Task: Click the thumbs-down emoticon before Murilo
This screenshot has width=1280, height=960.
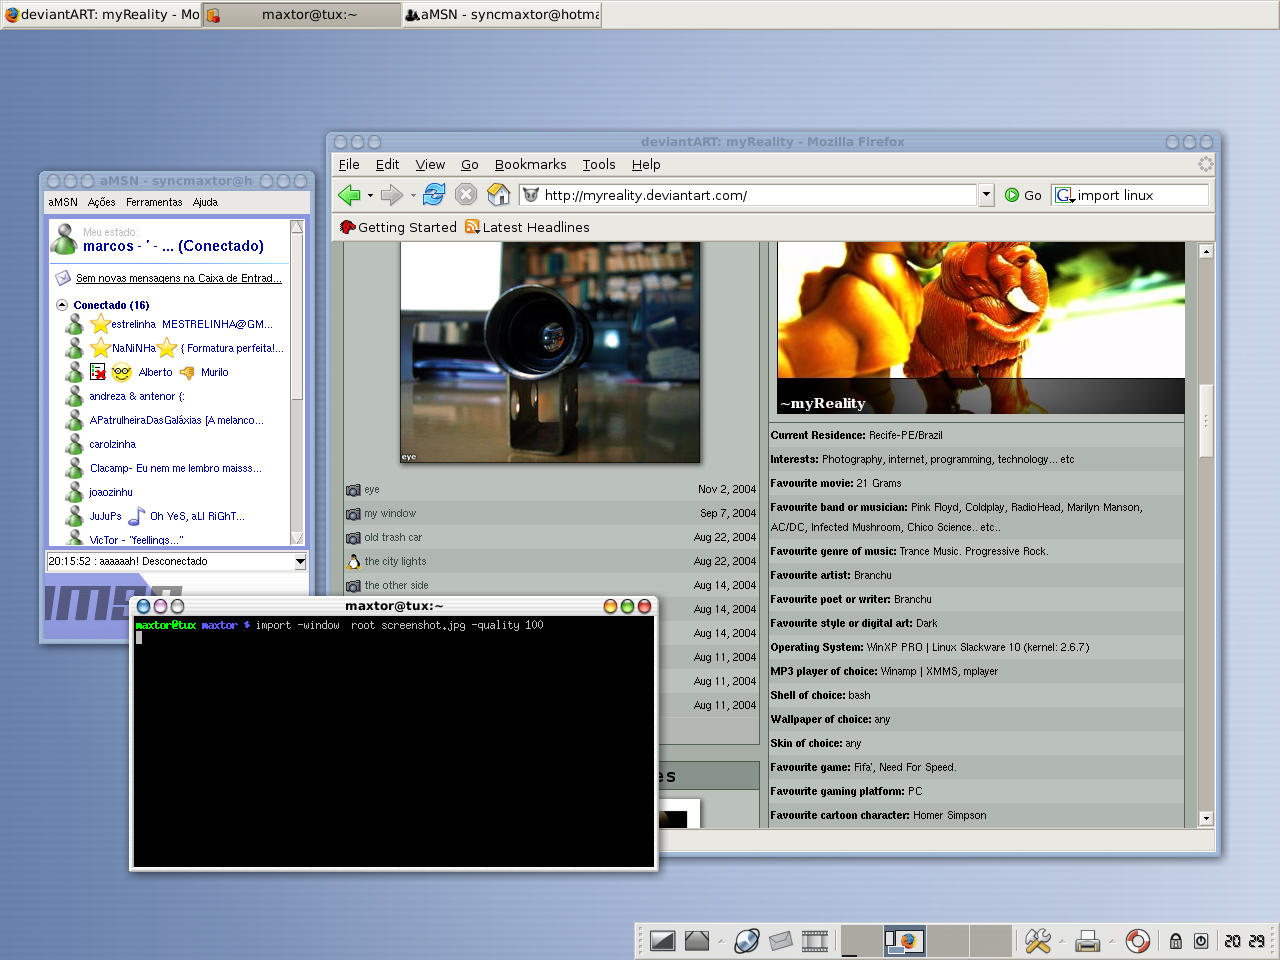Action: point(187,373)
